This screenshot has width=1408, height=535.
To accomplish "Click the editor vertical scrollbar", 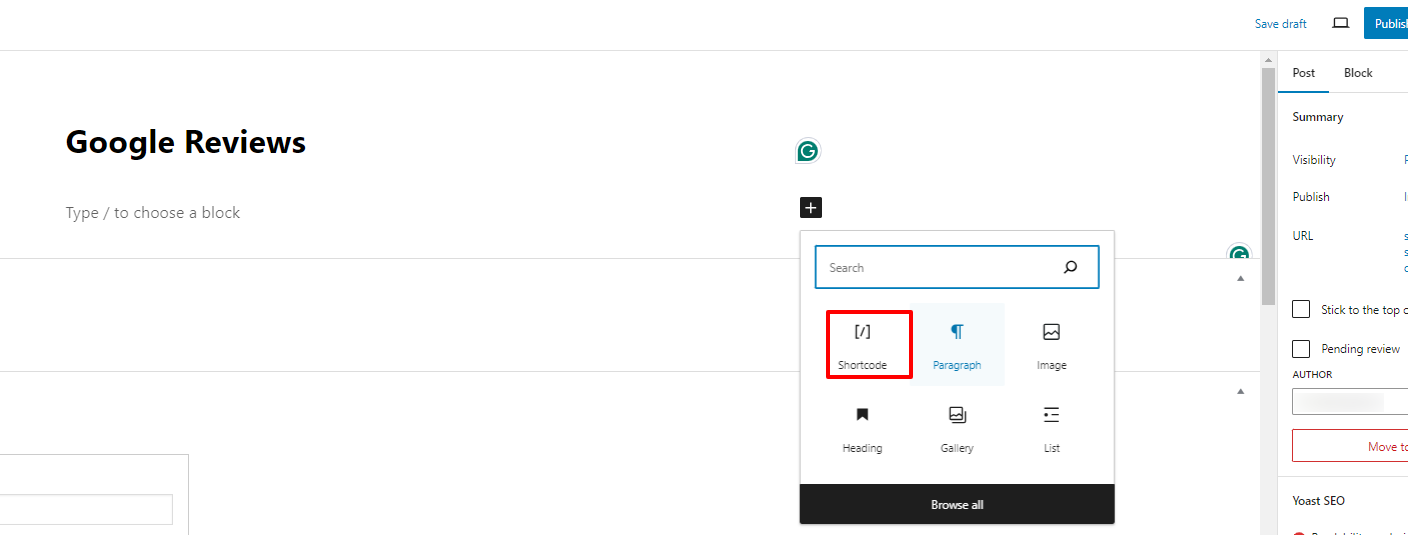I will click(1269, 186).
